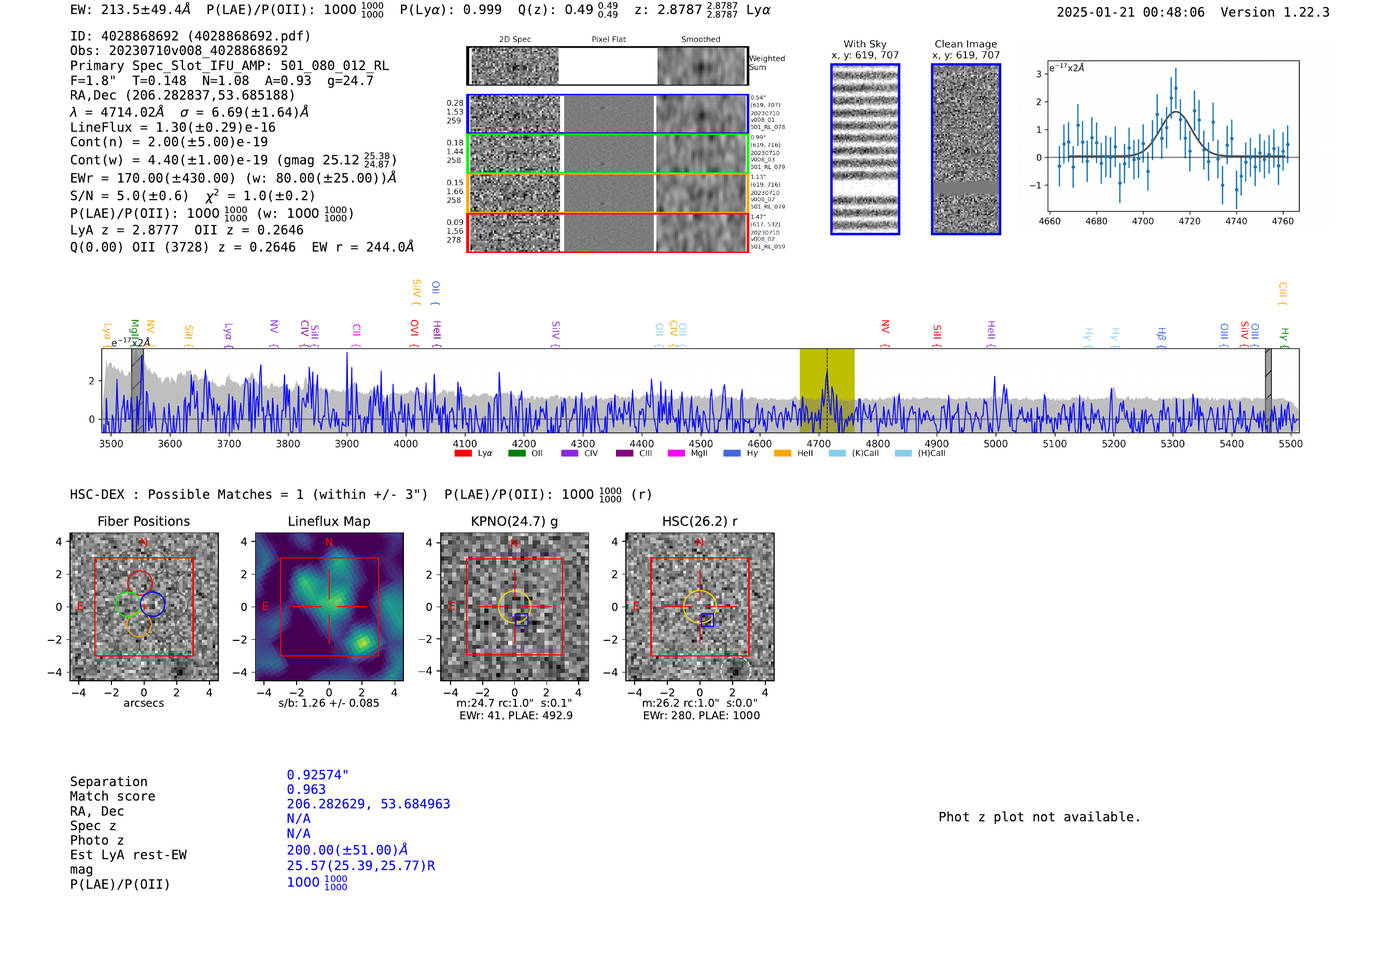Click the red OVI line label

(414, 332)
